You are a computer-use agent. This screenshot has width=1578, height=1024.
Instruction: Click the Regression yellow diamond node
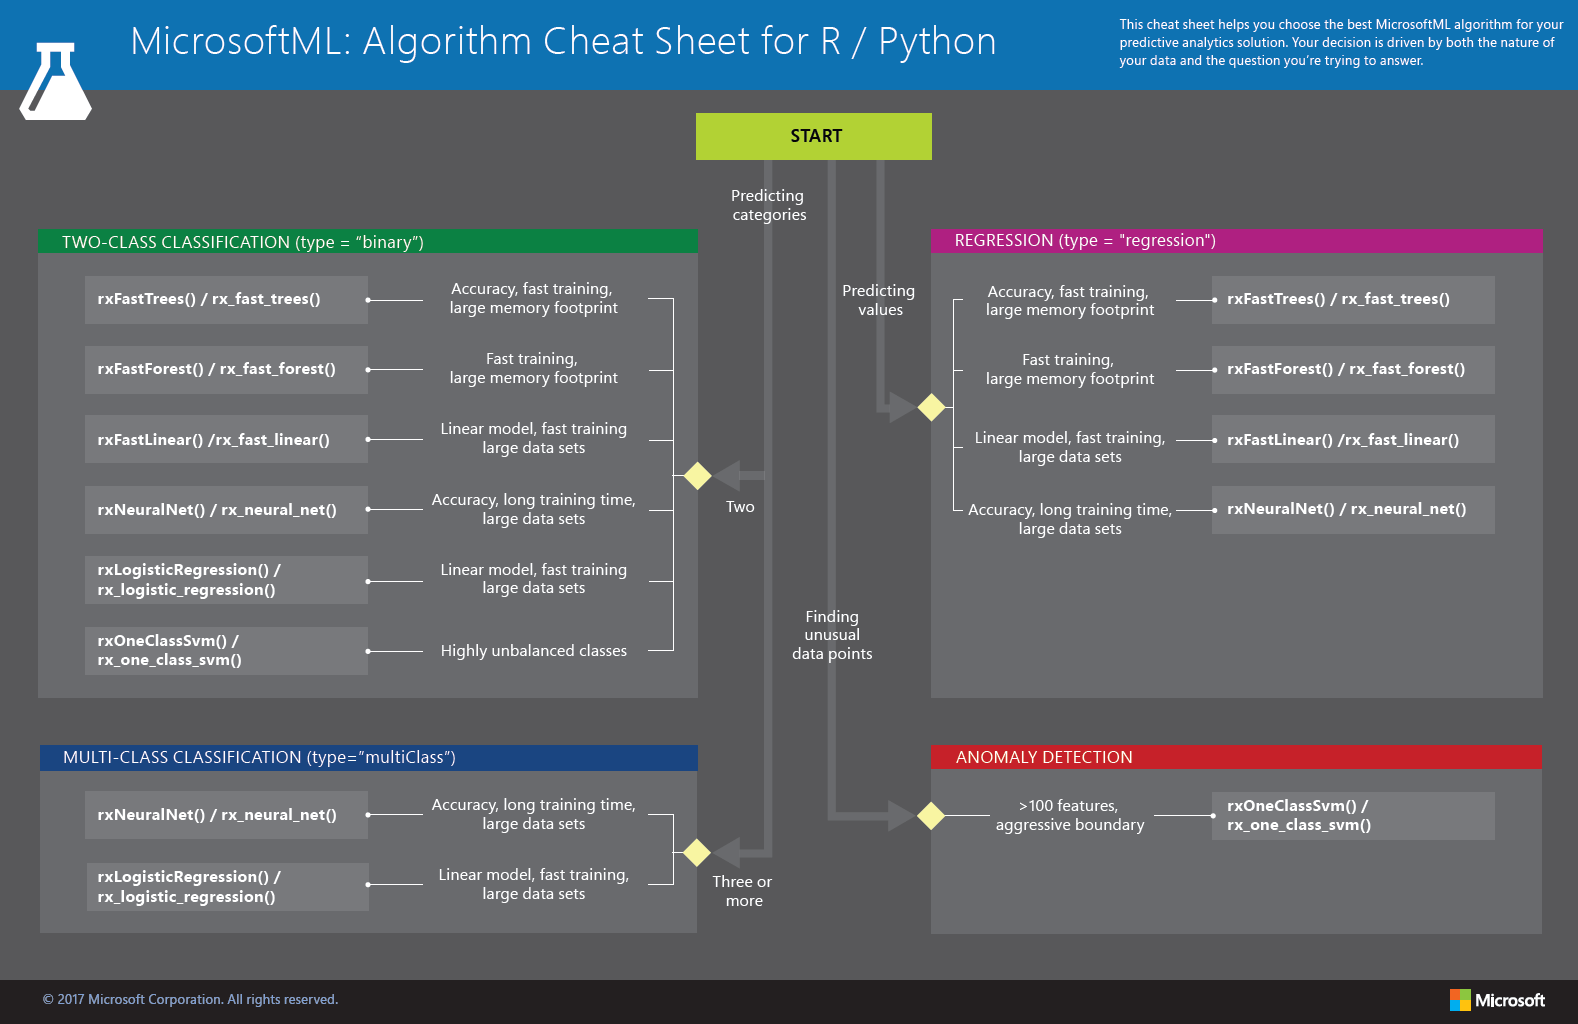tap(931, 407)
